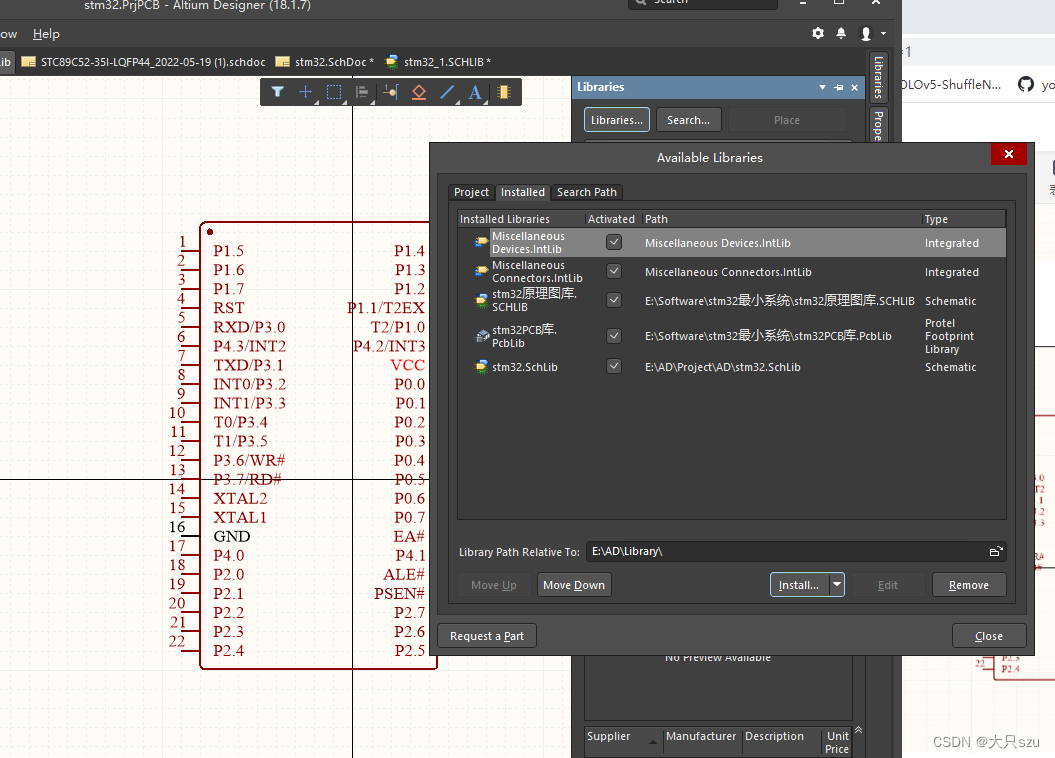Select path E:\AD\Project\AD\stm32.SchLib cell
Image resolution: width=1055 pixels, height=758 pixels.
pos(723,367)
